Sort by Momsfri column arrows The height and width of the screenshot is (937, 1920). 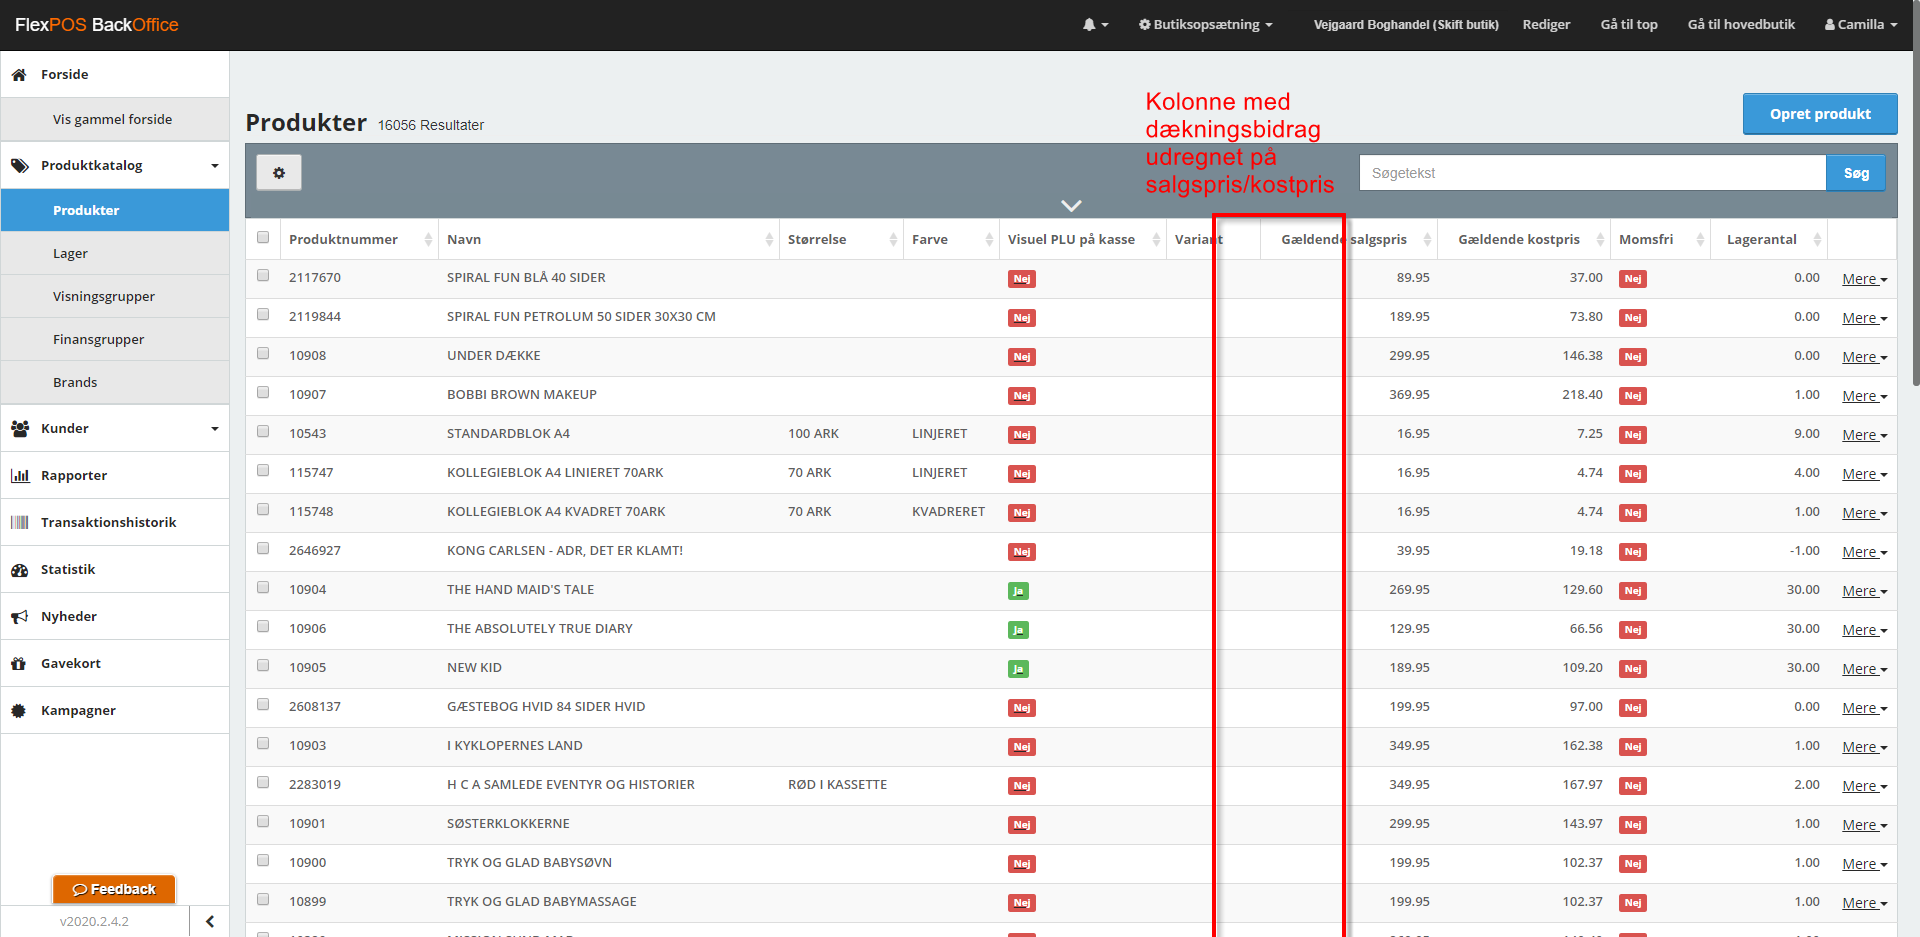point(1700,240)
